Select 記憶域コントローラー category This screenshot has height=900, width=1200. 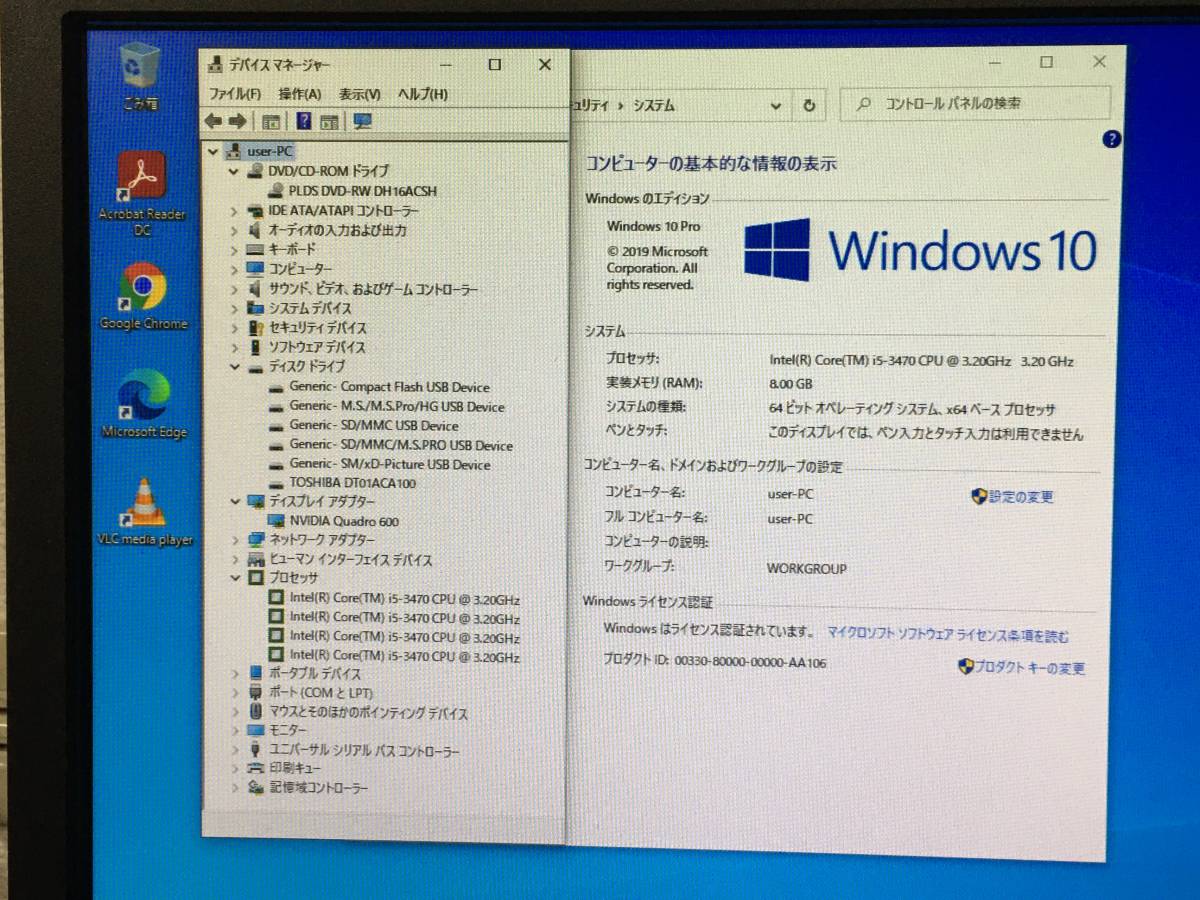(x=318, y=788)
